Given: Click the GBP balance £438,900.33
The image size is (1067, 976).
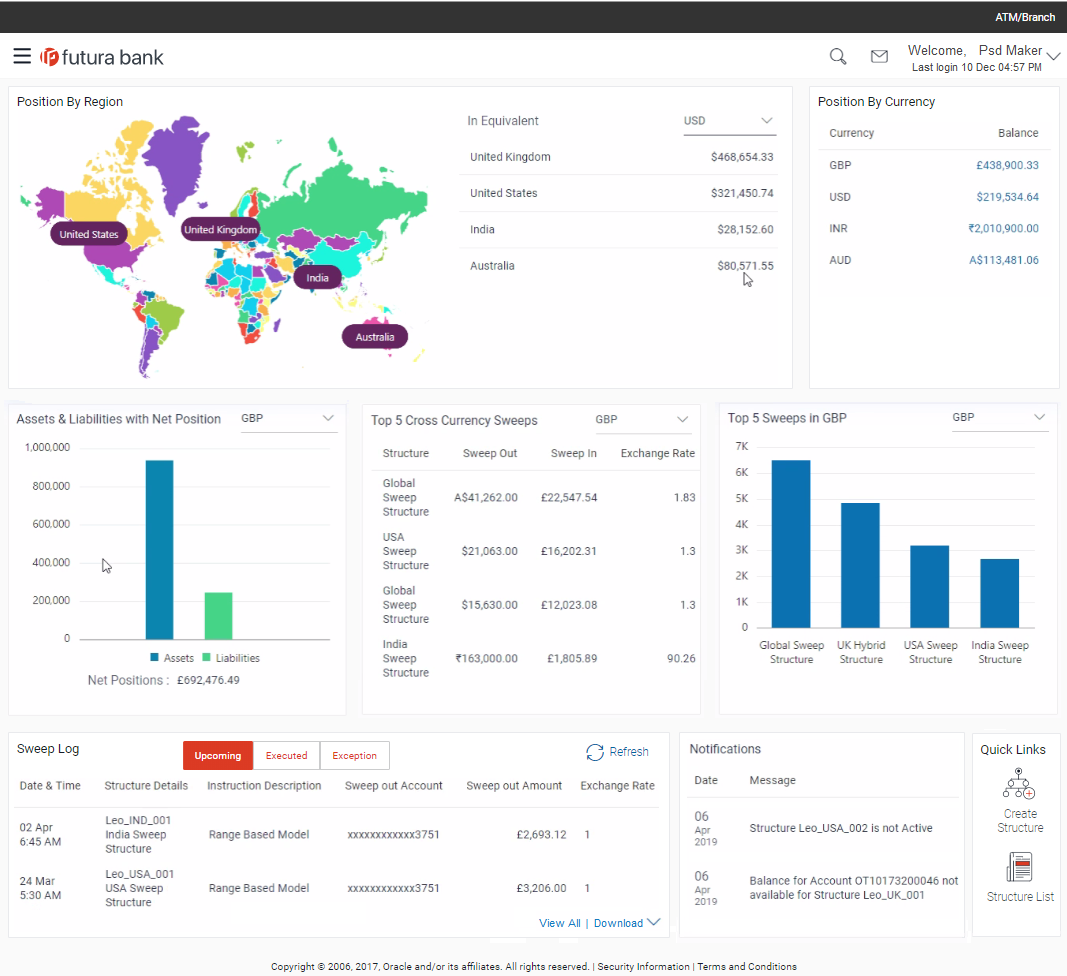Looking at the screenshot, I should pyautogui.click(x=1007, y=165).
